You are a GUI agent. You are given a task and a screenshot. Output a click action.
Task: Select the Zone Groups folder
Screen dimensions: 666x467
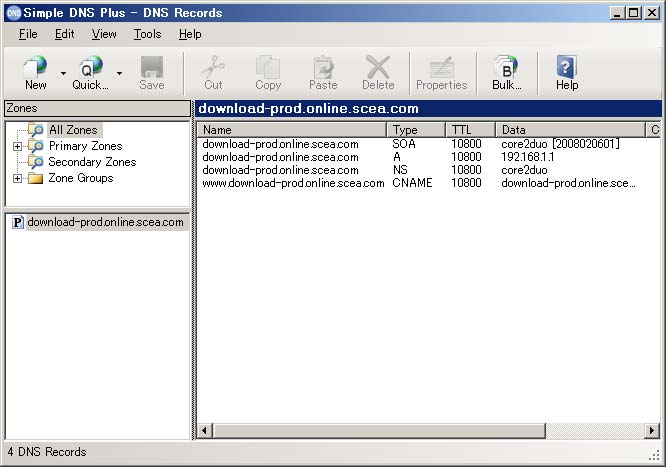click(81, 178)
